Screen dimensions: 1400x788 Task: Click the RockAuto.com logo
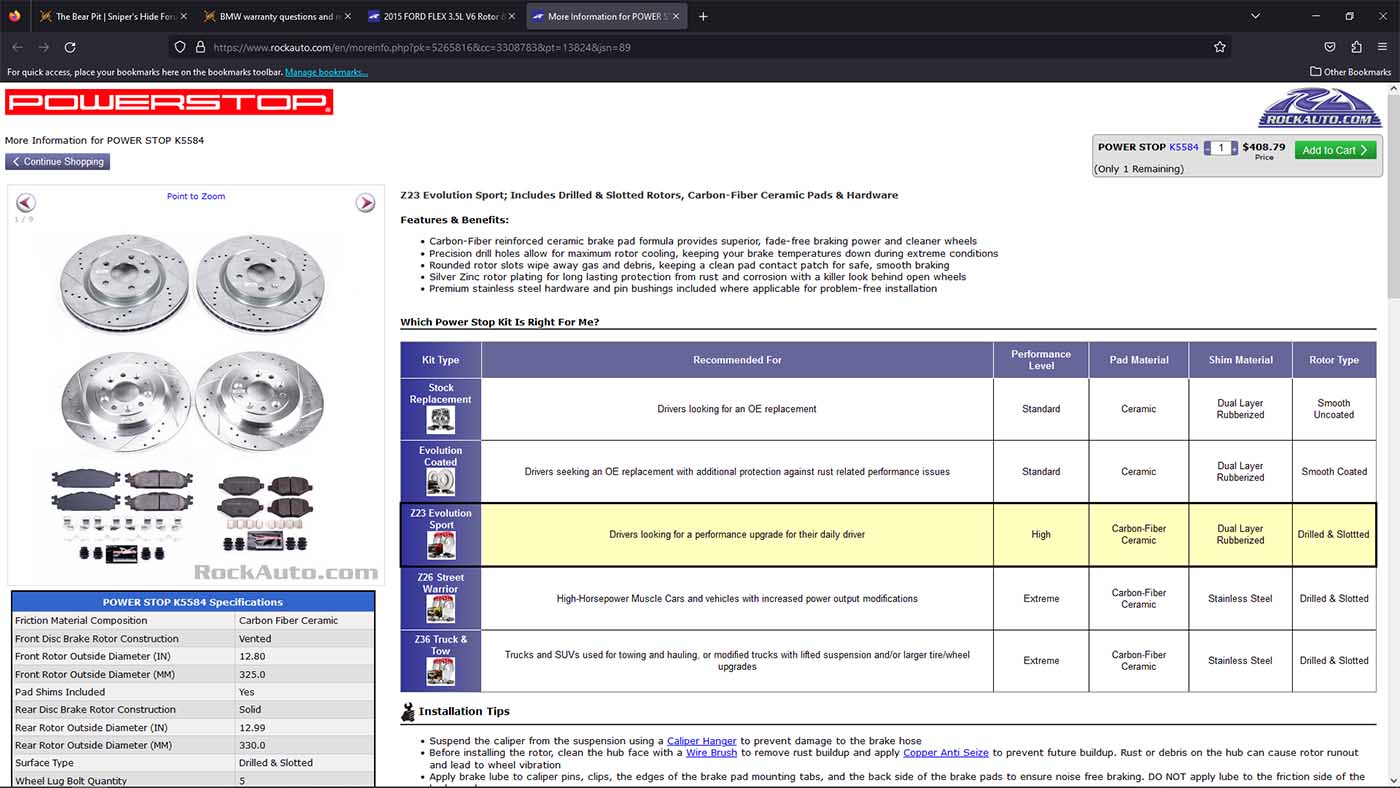(x=1319, y=107)
